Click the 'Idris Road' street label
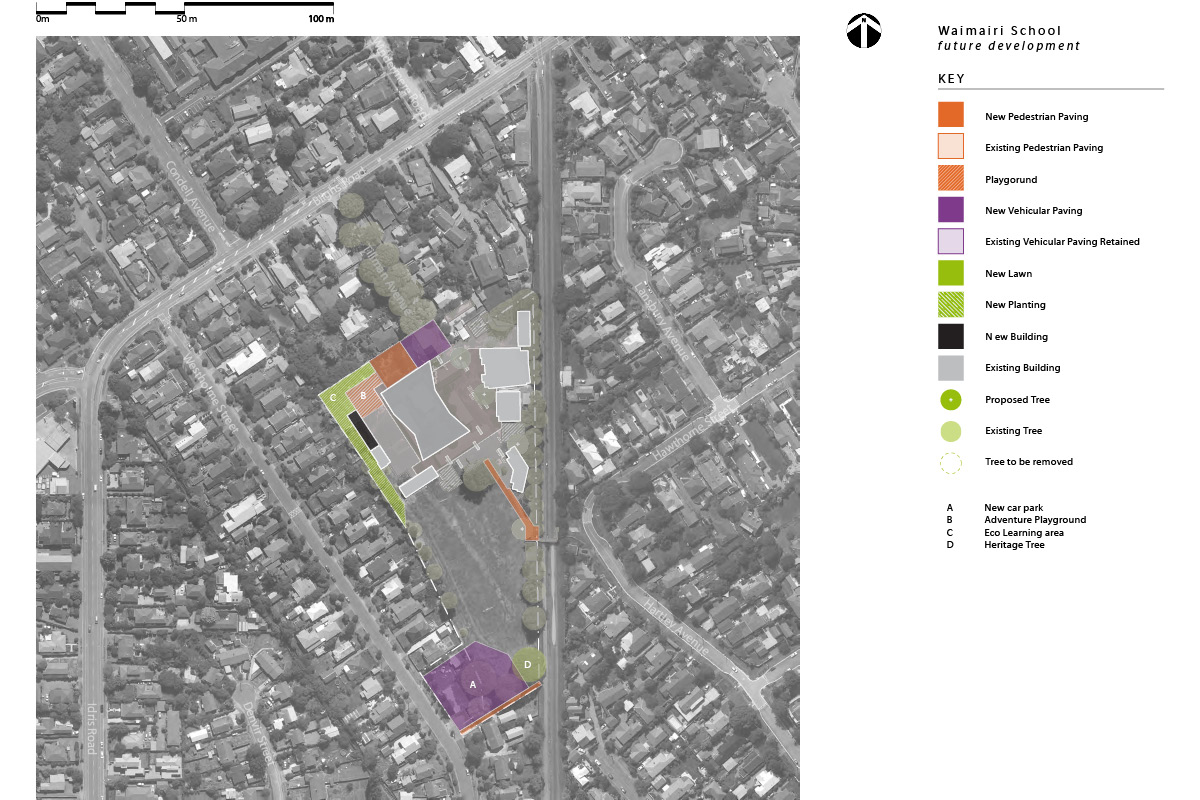Viewport: 1200px width, 800px height. click(90, 730)
